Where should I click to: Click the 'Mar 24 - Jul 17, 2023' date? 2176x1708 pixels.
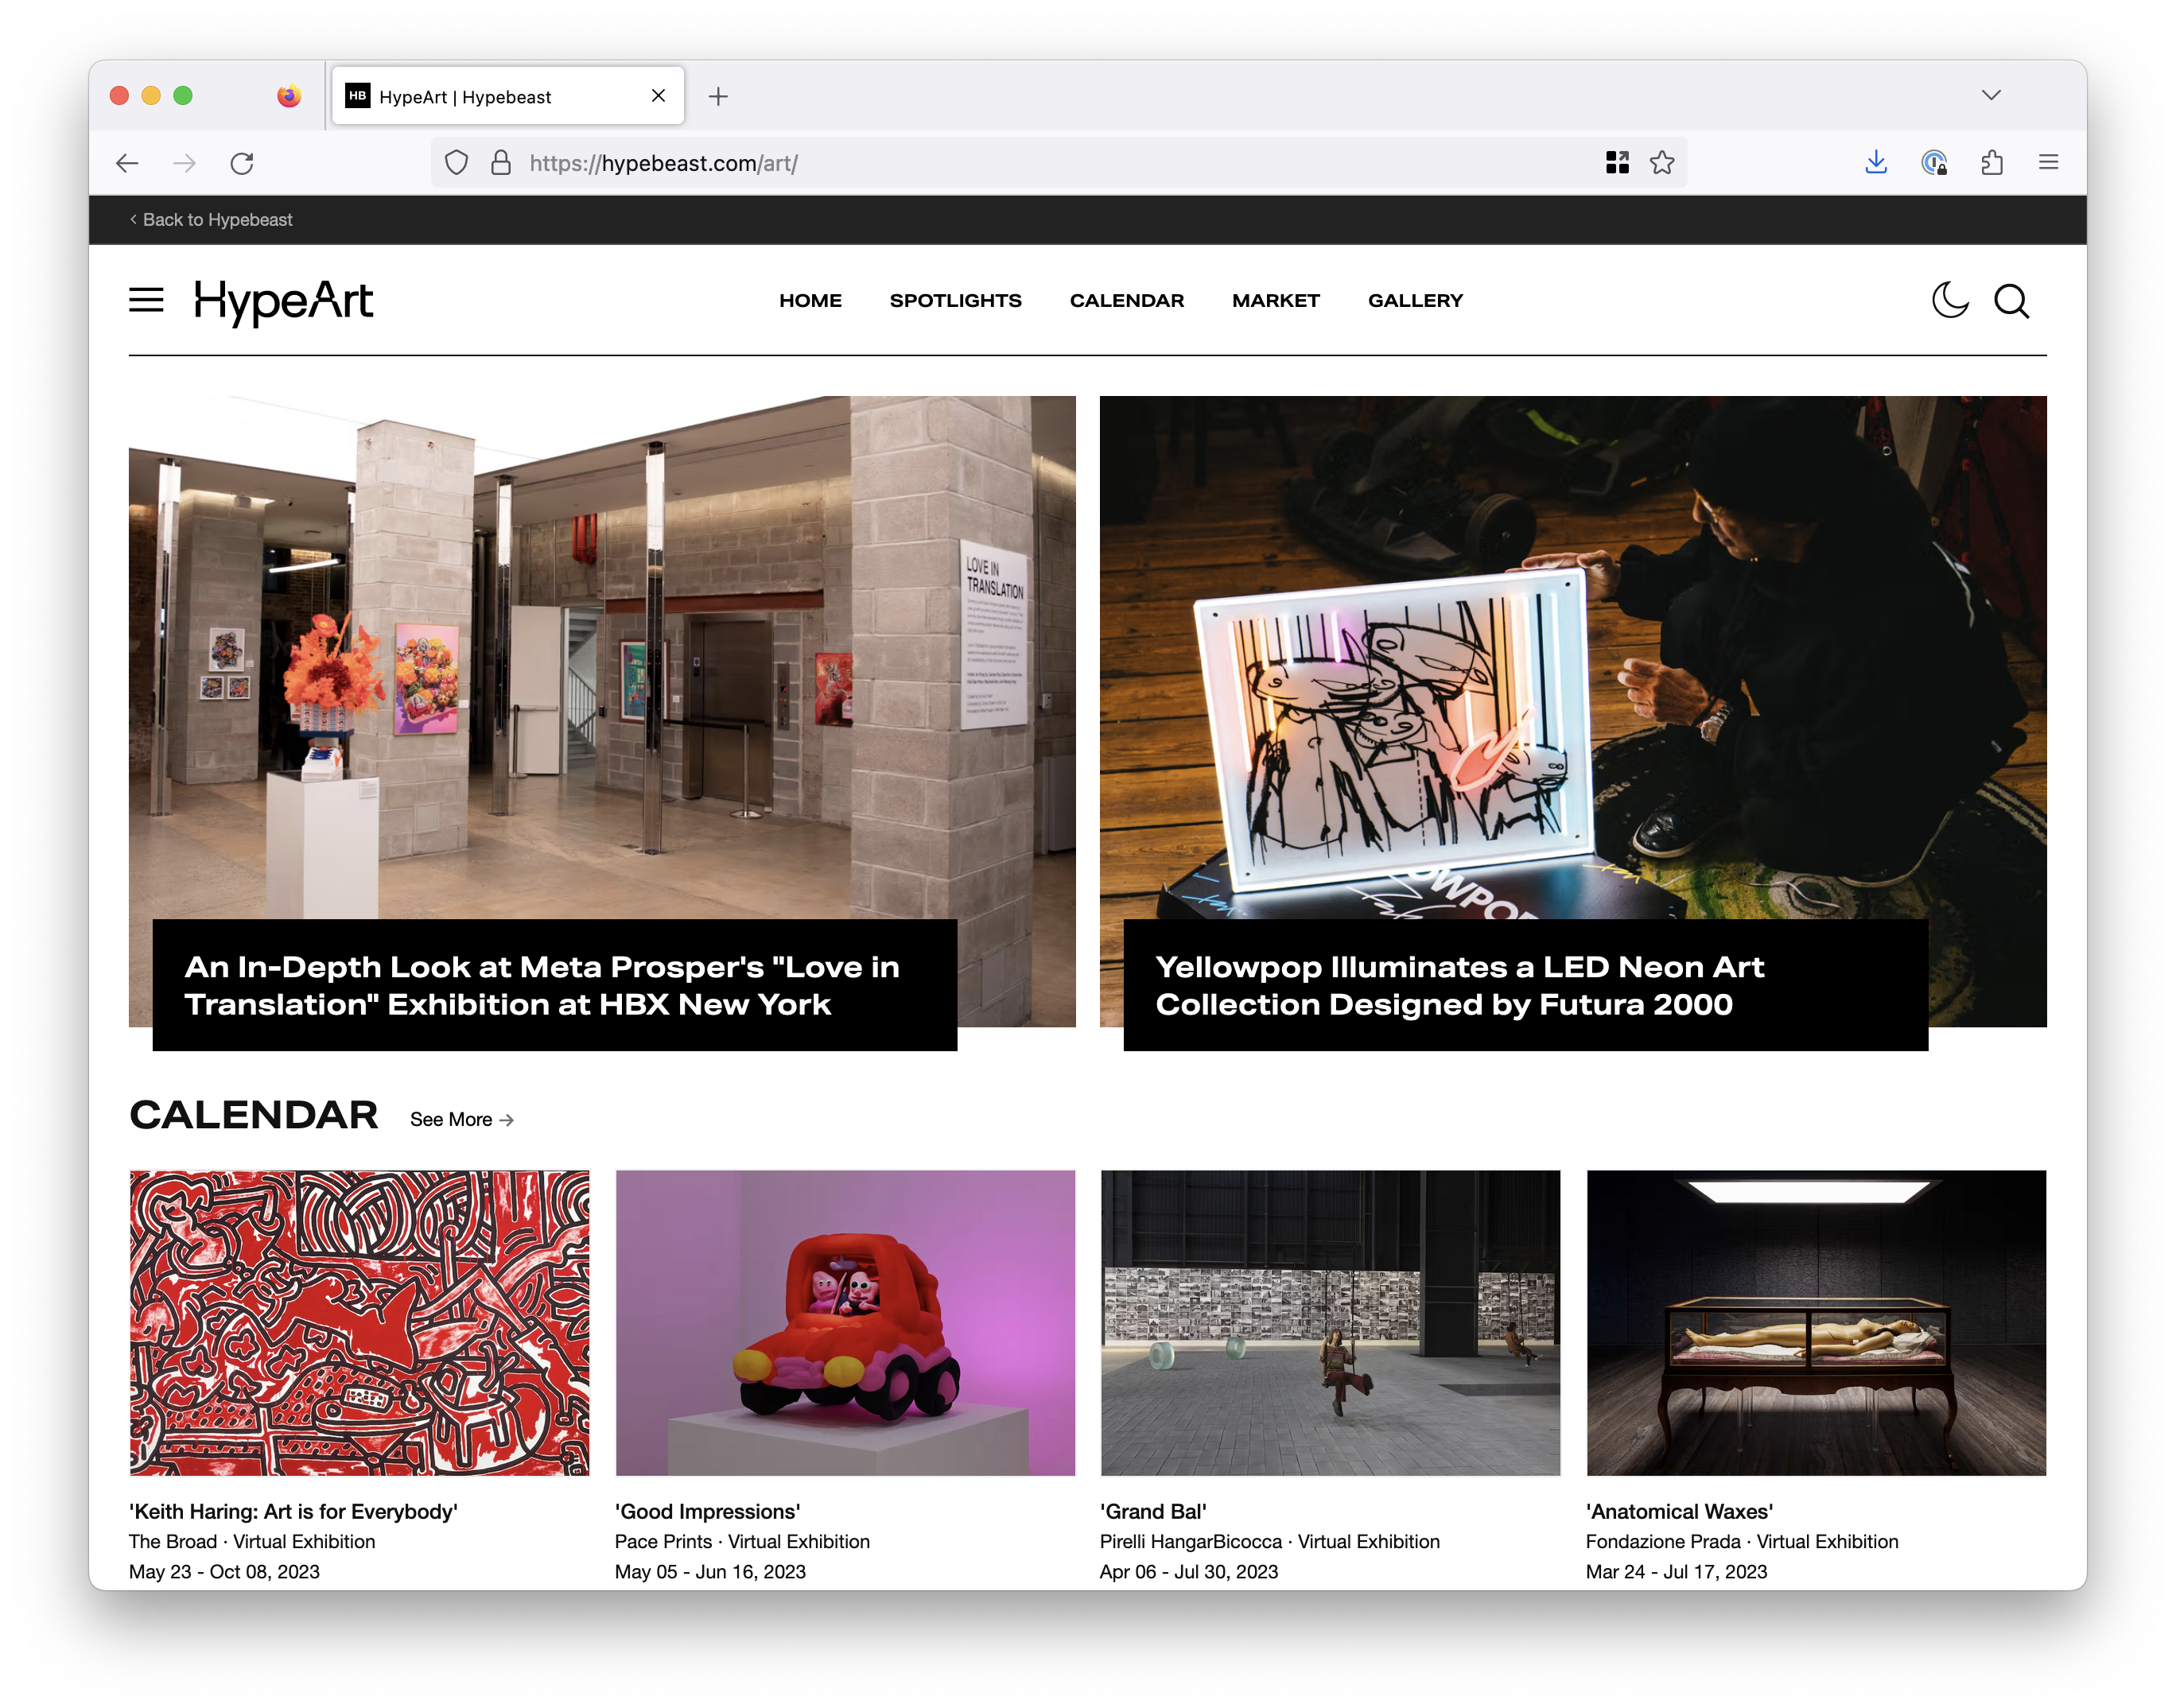pos(1676,1571)
